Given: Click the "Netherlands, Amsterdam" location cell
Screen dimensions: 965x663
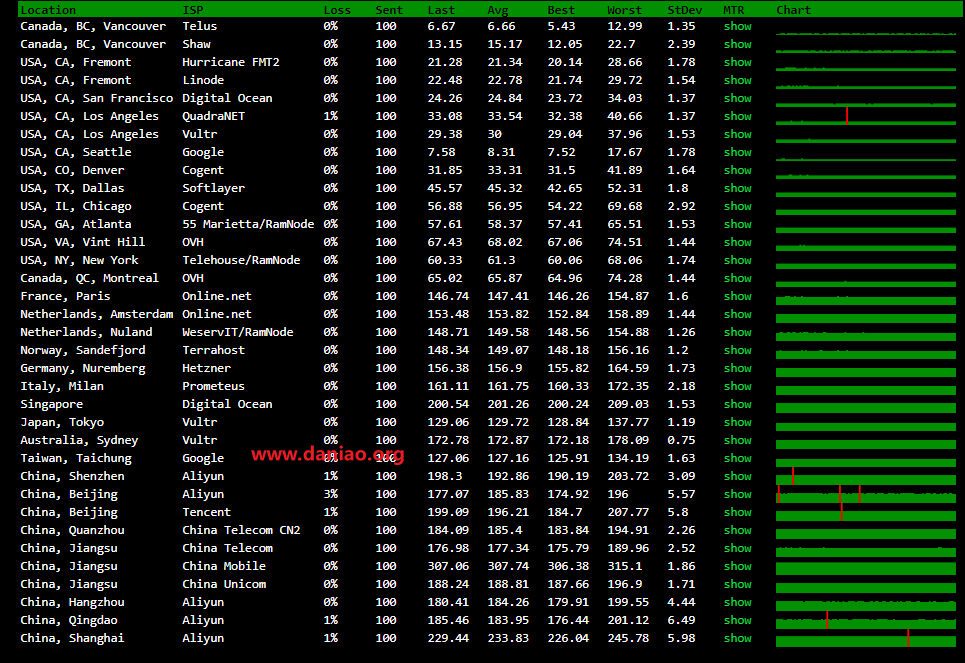Looking at the screenshot, I should pyautogui.click(x=97, y=315).
